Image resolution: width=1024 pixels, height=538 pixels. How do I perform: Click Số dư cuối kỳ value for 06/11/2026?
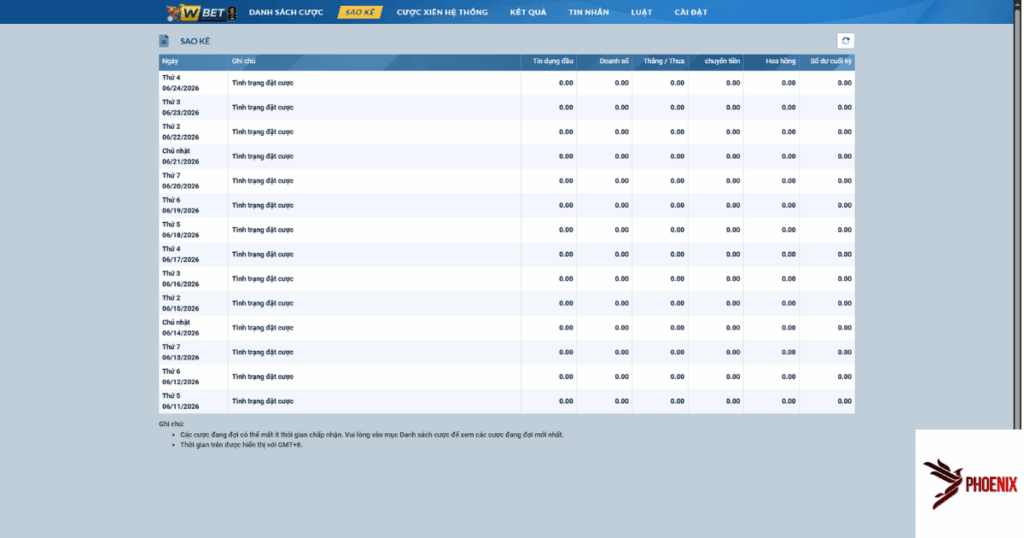tap(844, 402)
